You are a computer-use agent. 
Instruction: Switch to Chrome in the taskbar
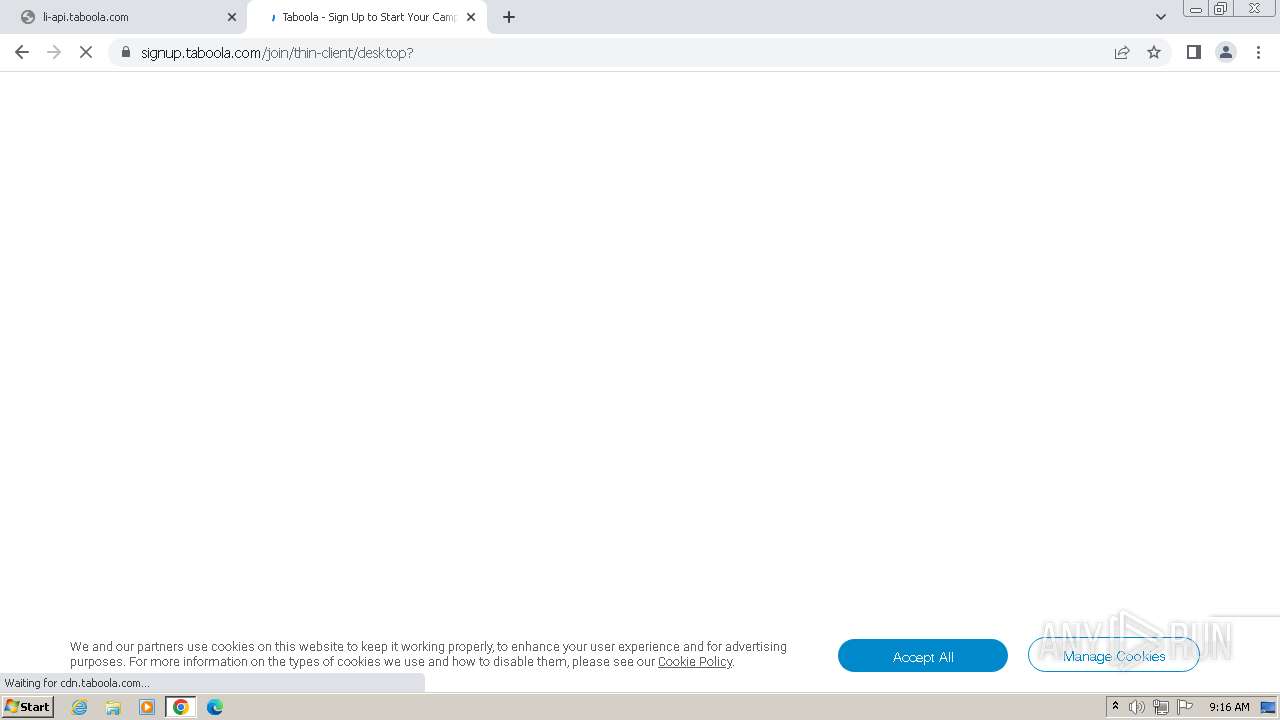[x=181, y=707]
